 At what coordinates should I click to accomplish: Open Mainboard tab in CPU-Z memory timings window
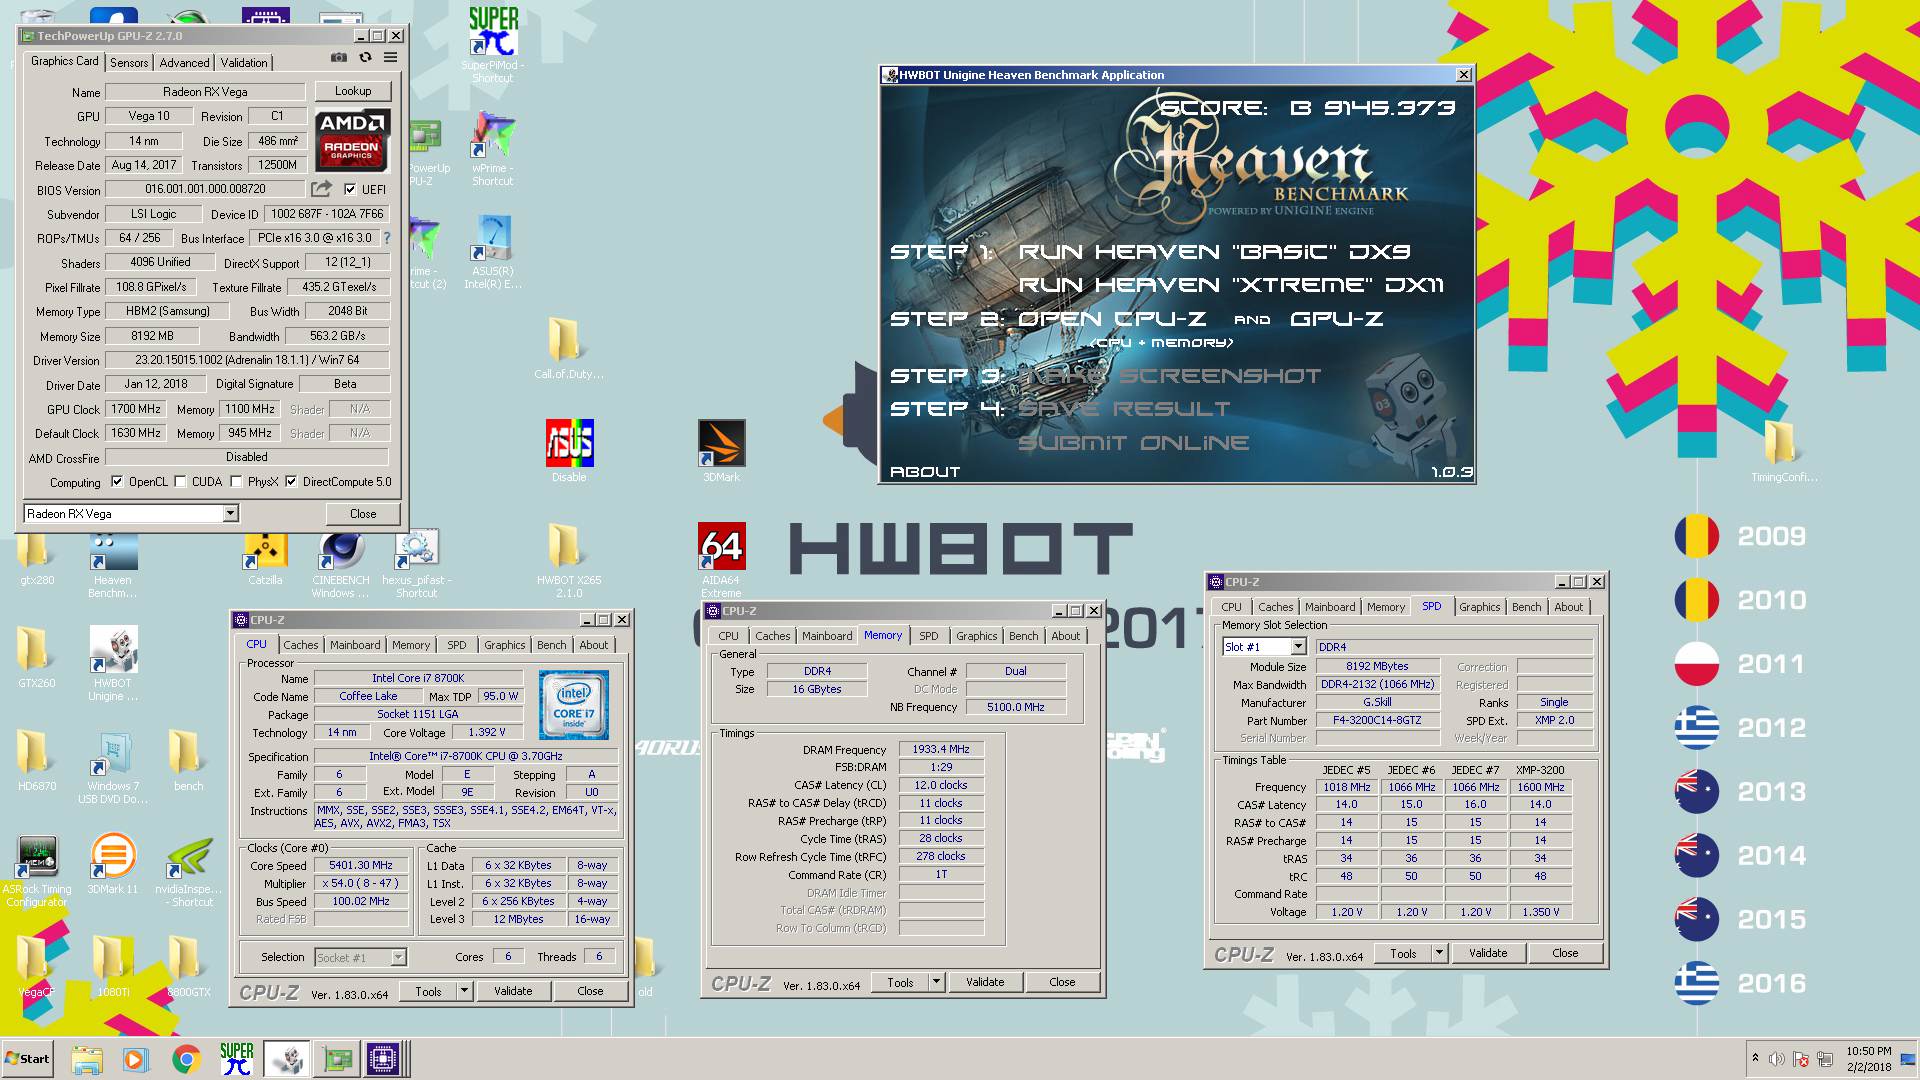pos(827,636)
